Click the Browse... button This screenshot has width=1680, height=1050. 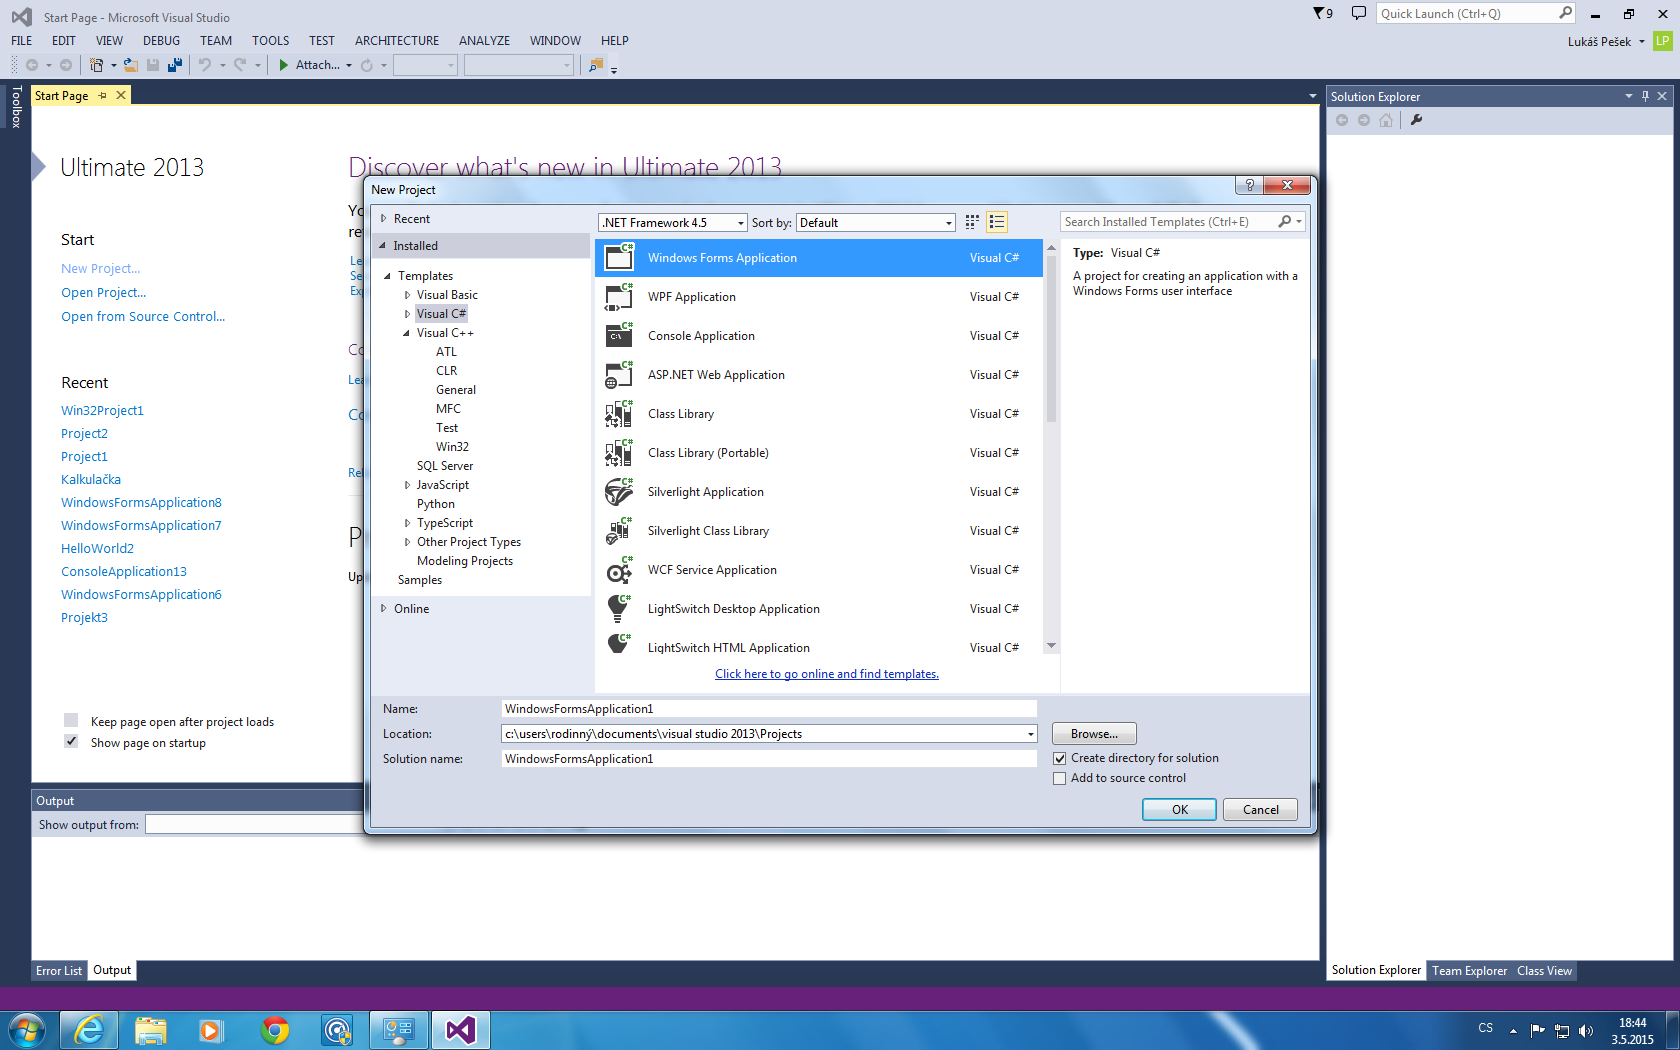pos(1094,734)
